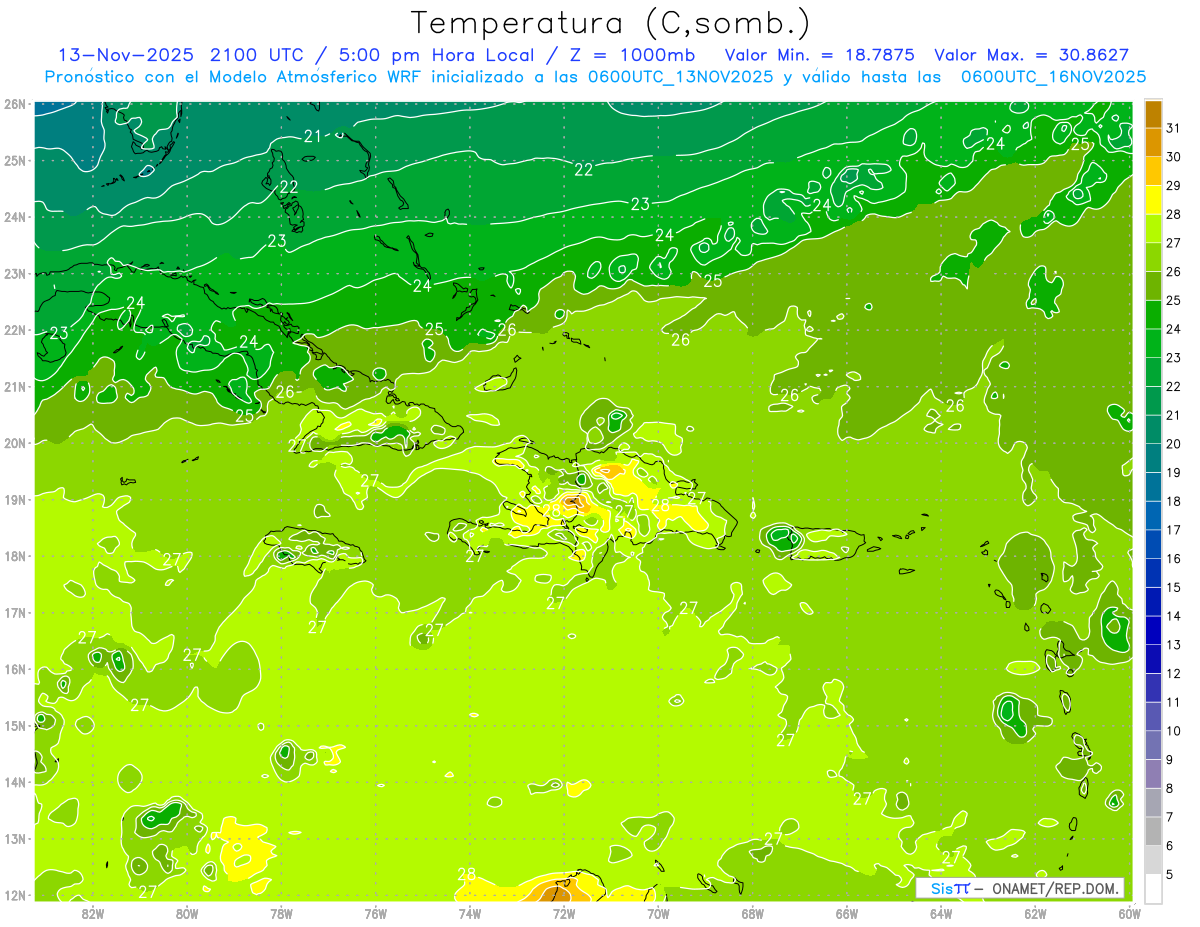The height and width of the screenshot is (927, 1200).
Task: Click the 'Temperatura (C,somb.)' map title
Action: pyautogui.click(x=611, y=22)
